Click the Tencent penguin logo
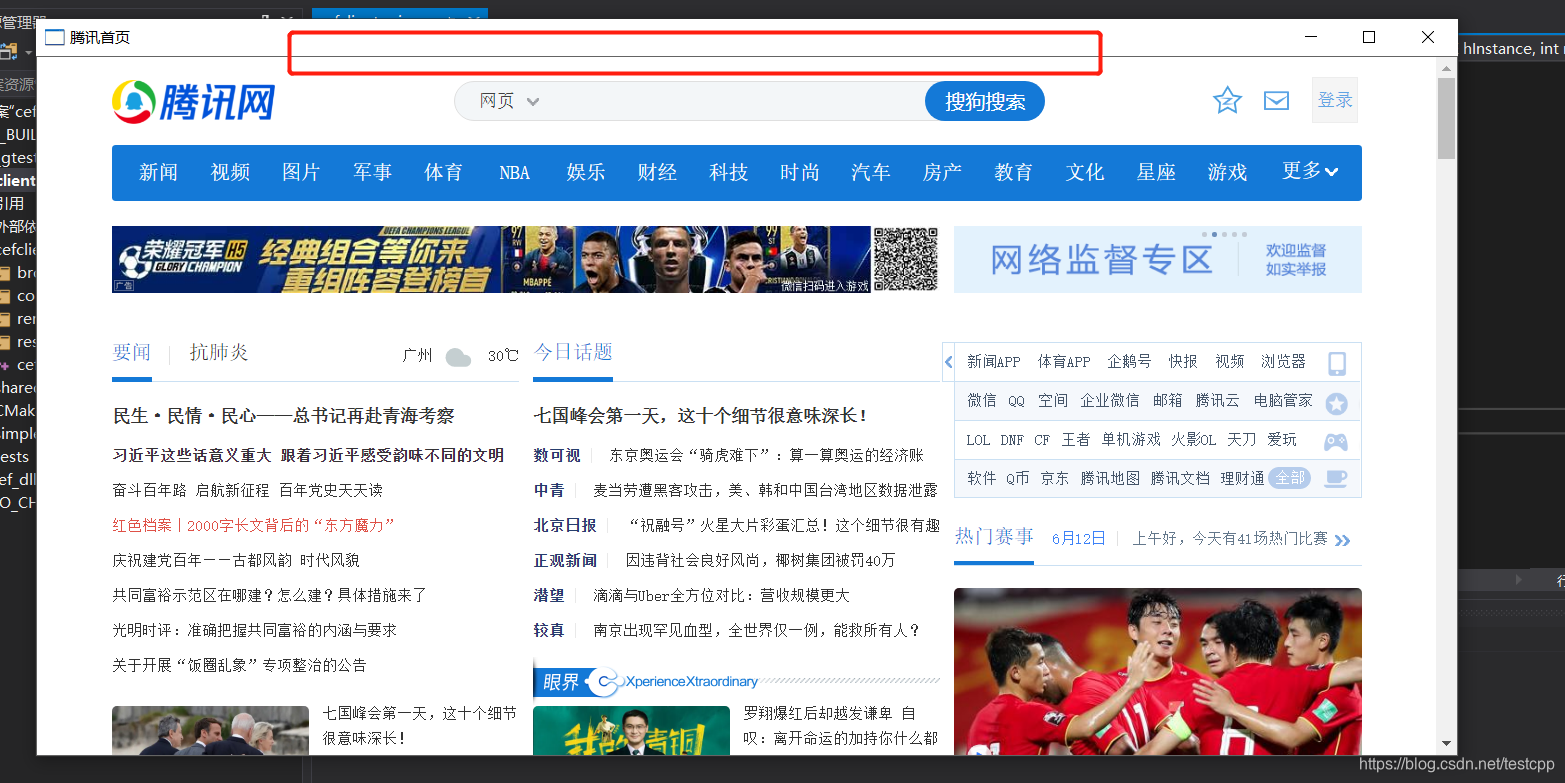Screen dimensions: 1565x783 point(133,101)
